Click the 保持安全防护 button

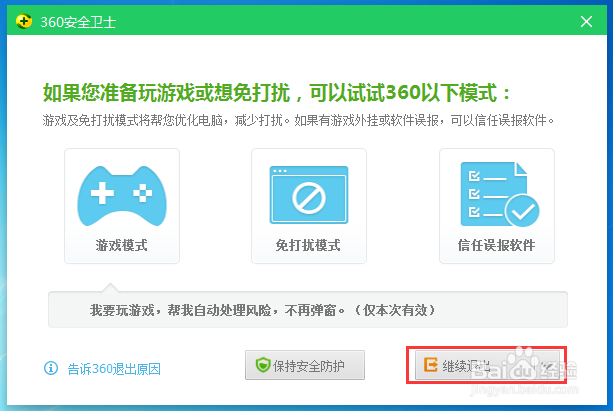click(x=305, y=365)
